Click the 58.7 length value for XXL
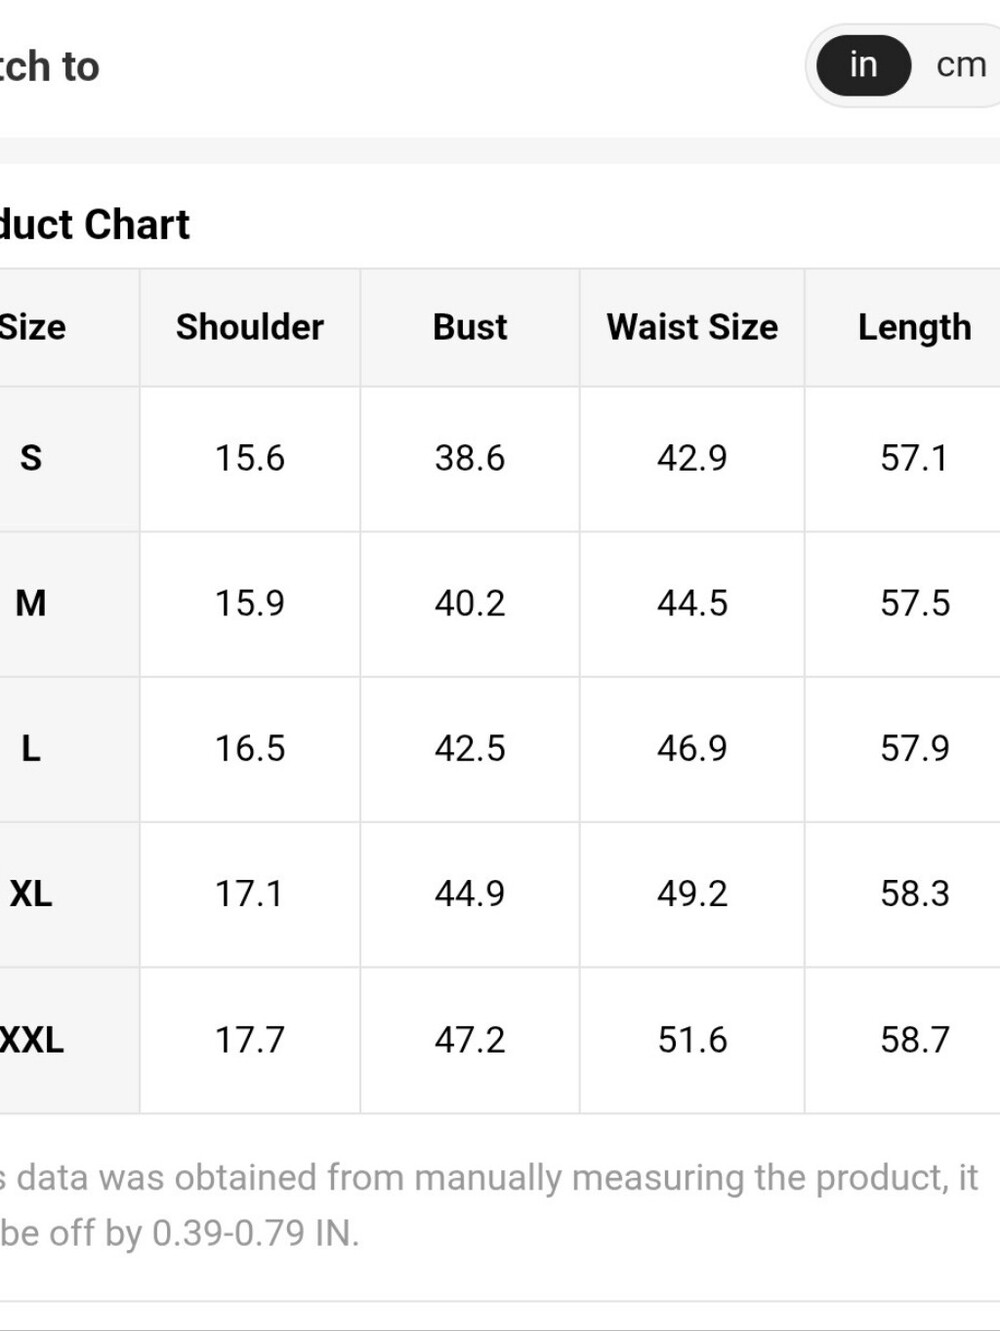1000x1331 pixels. tap(914, 1040)
